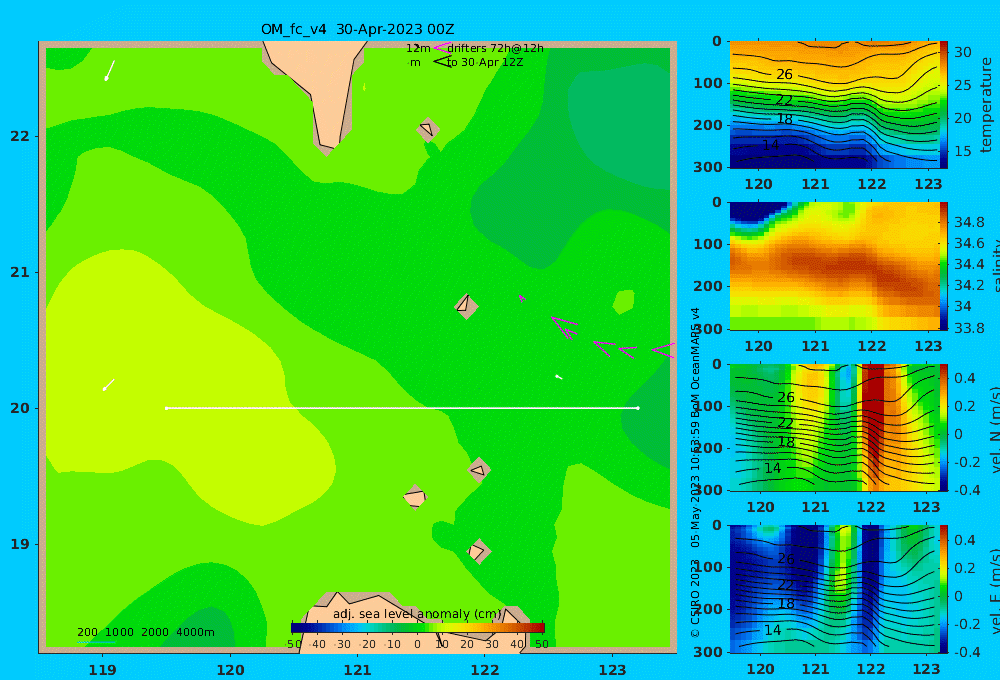Click the 'temperature' colorbar axis label
This screenshot has height=680, width=1000.
(x=987, y=105)
